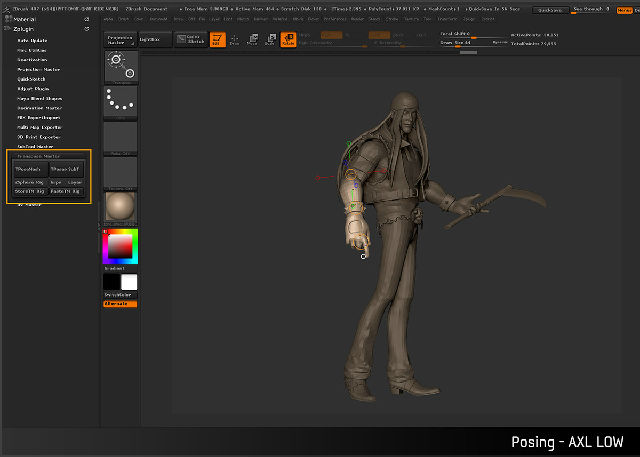
Task: Adjust the See-through slider
Action: 591,10
